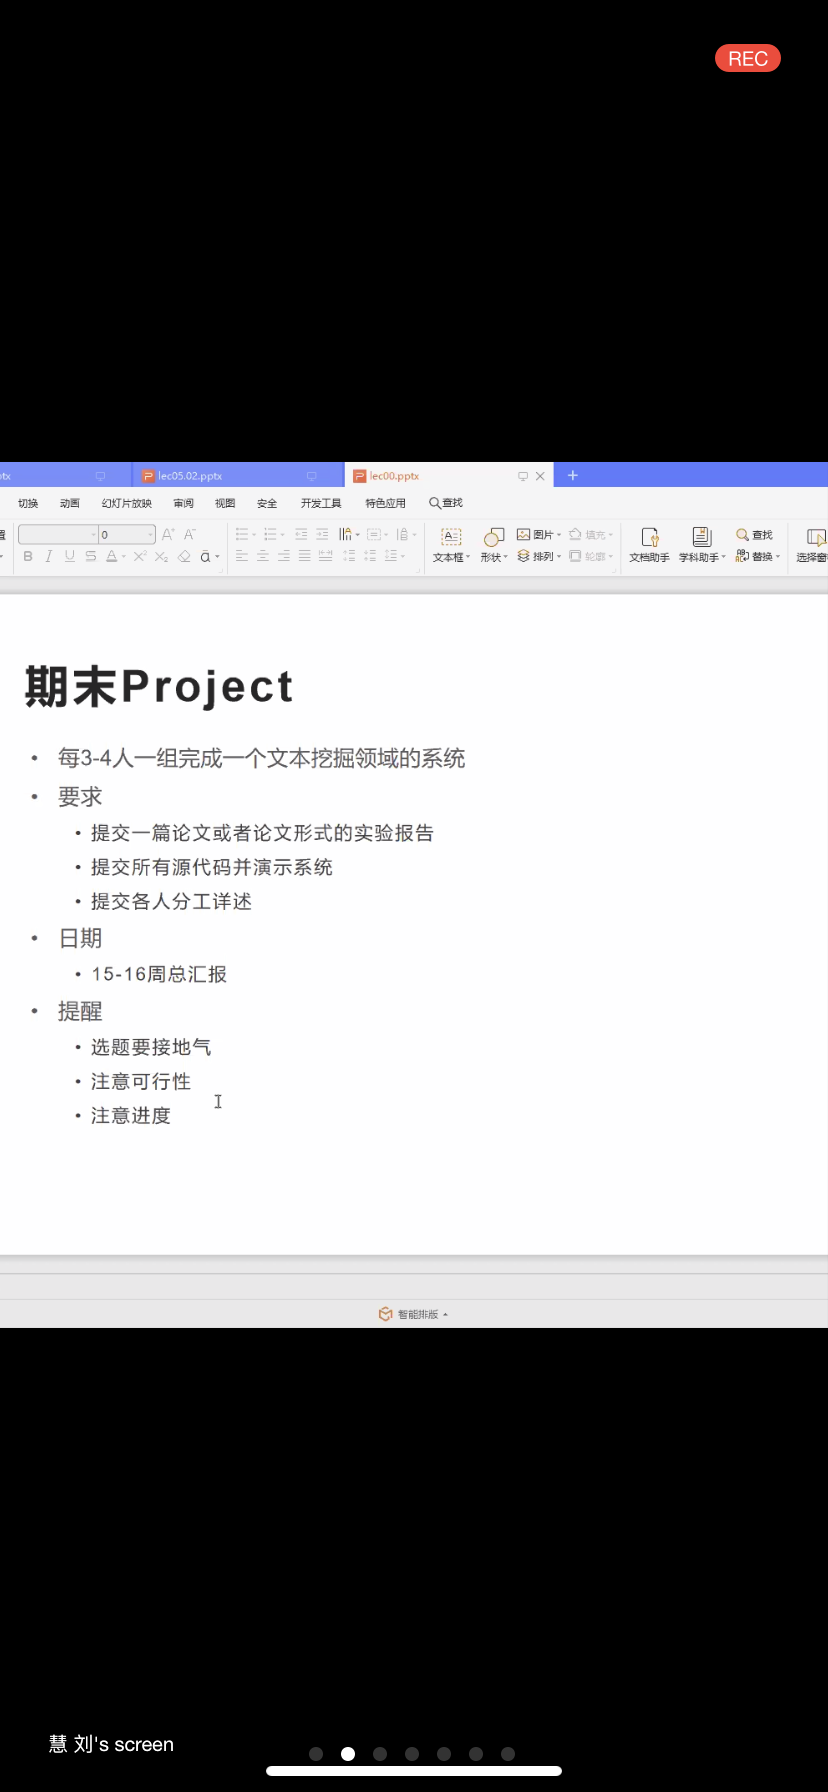Open the 幻灯片放映 slideshow menu

[x=126, y=503]
